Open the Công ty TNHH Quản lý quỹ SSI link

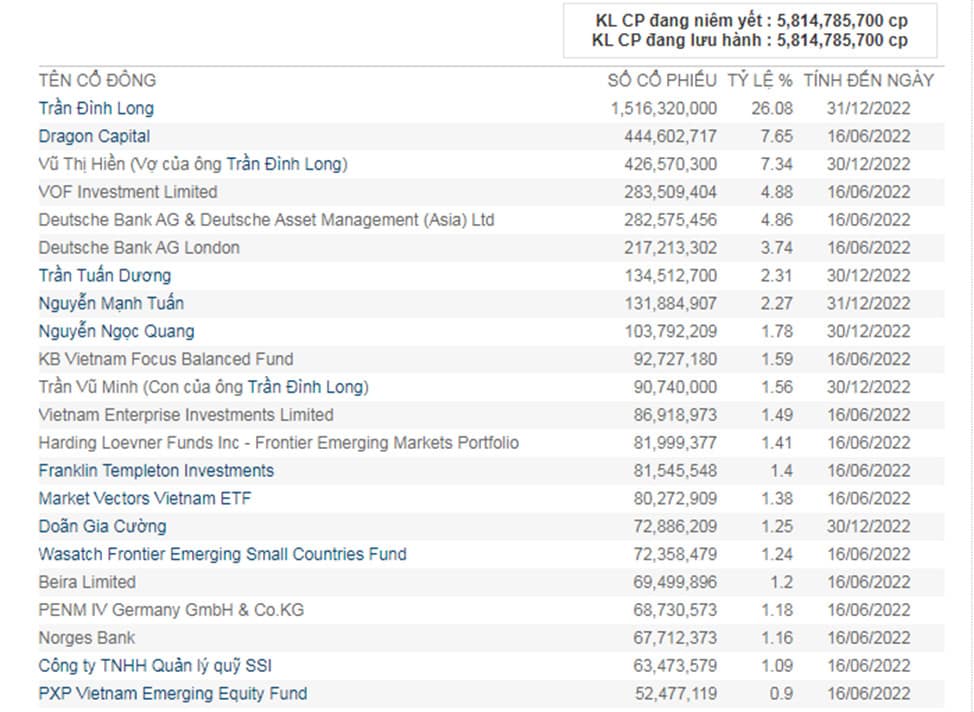coord(155,665)
